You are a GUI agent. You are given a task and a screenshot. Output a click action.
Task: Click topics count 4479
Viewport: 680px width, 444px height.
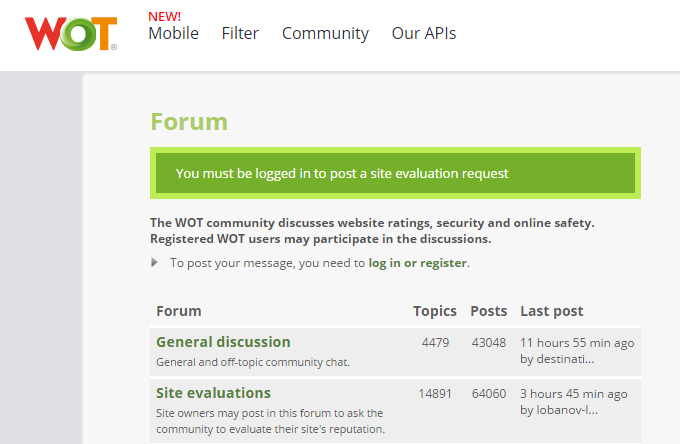pyautogui.click(x=435, y=343)
